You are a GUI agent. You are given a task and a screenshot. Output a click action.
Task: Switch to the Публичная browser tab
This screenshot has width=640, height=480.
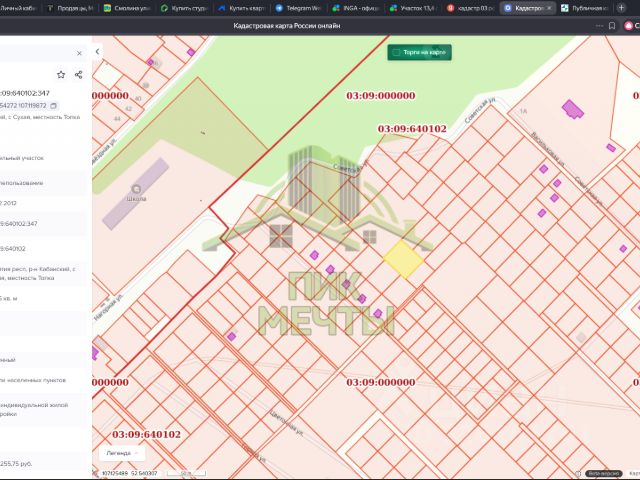(584, 8)
